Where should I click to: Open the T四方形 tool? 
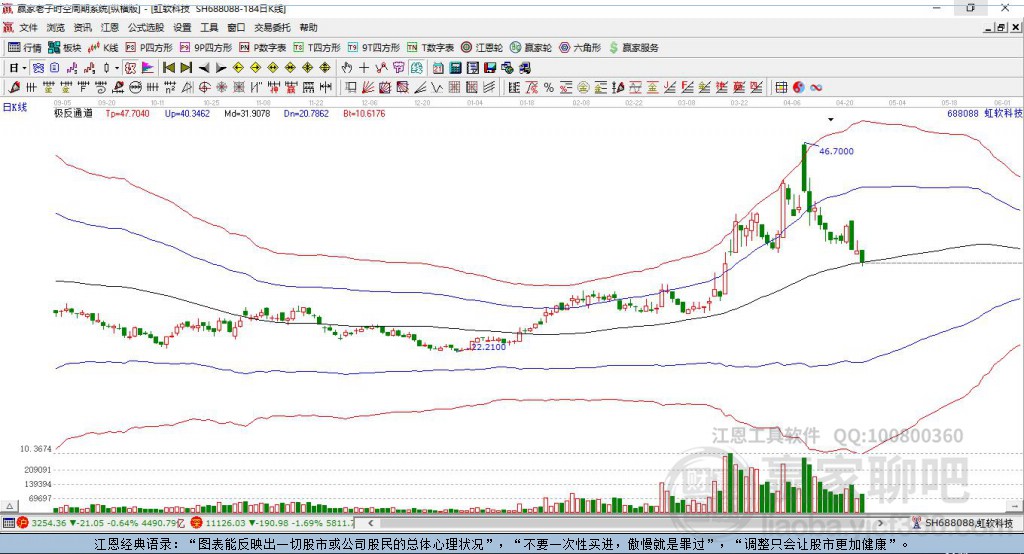pyautogui.click(x=317, y=48)
